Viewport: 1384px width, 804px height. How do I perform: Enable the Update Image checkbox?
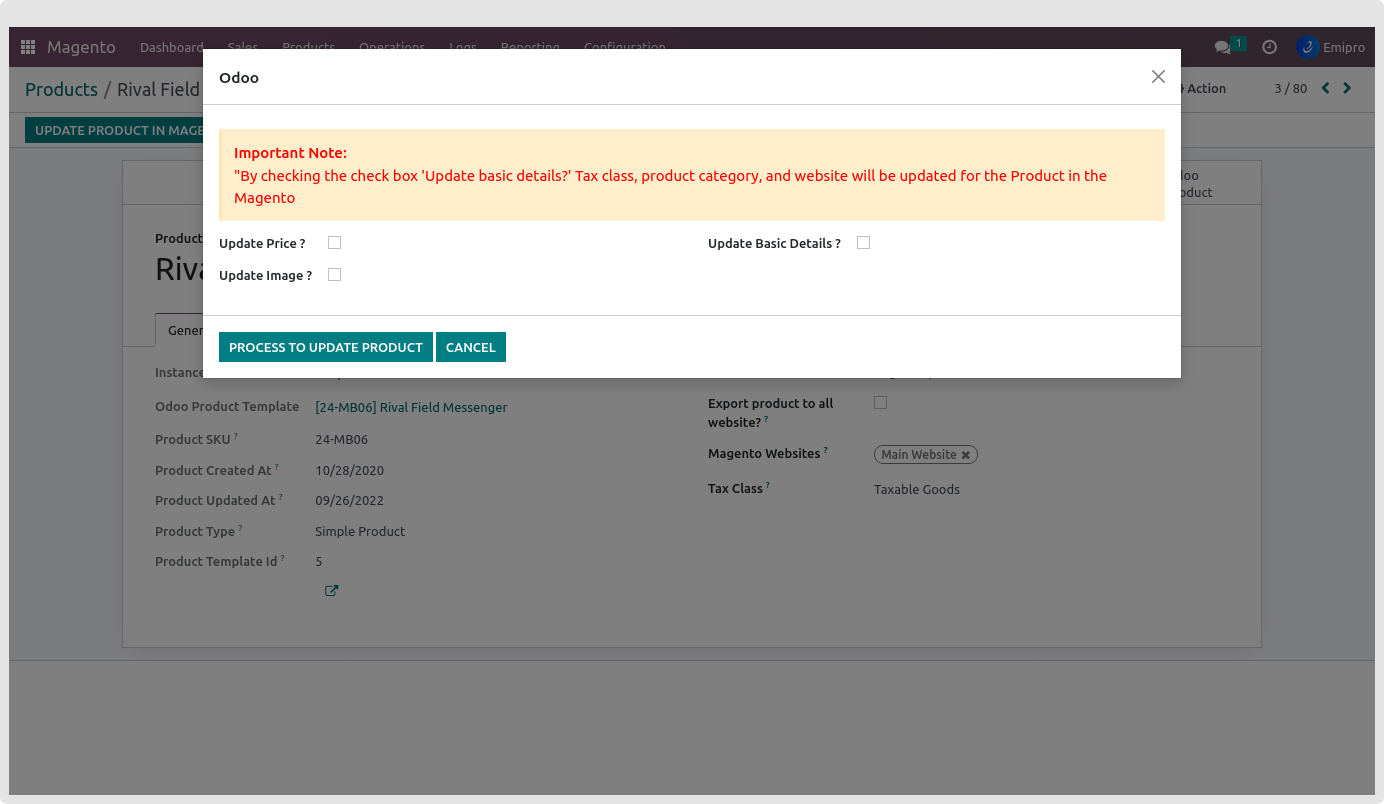[x=335, y=275]
